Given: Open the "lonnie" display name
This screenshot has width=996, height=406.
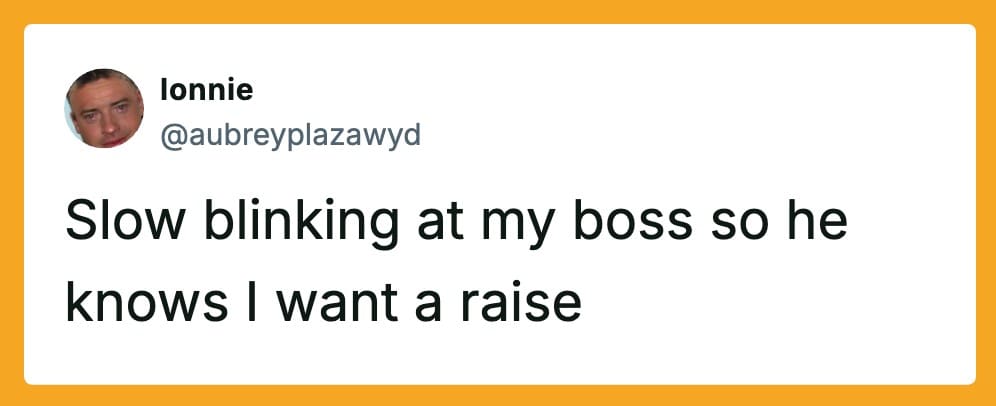Looking at the screenshot, I should pyautogui.click(x=206, y=91).
